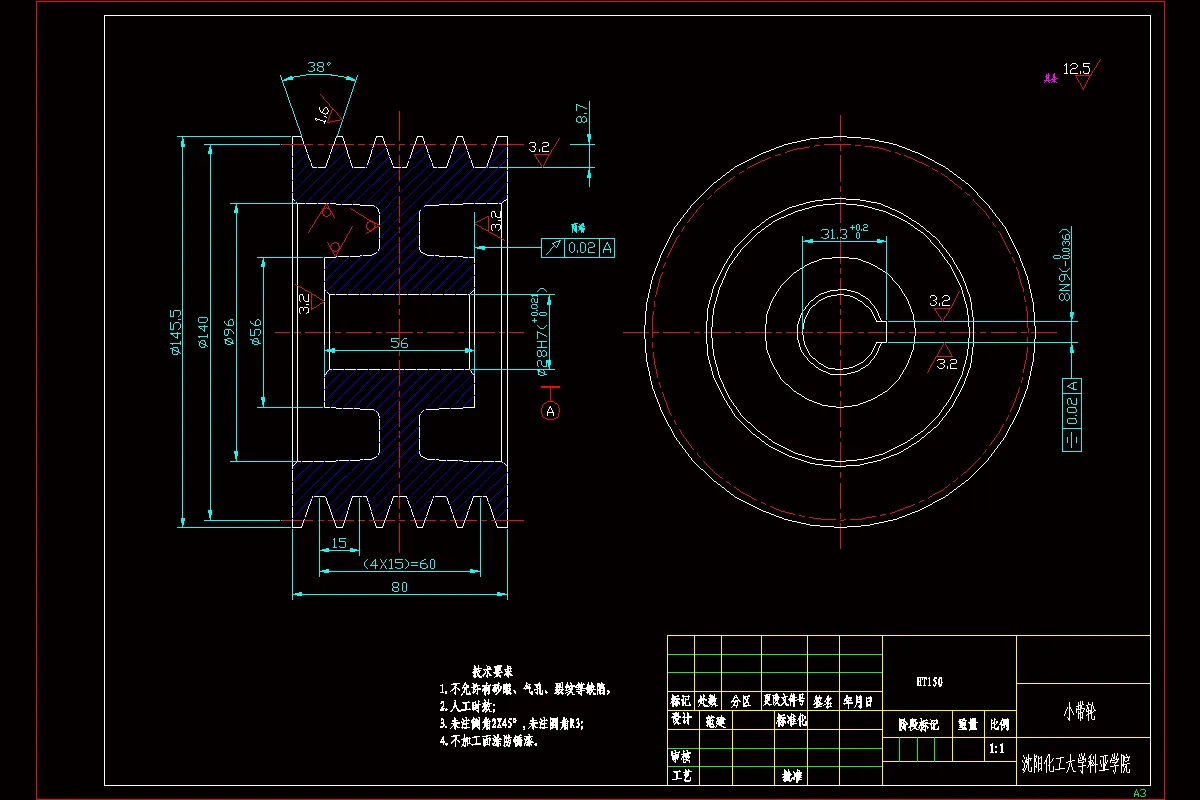Click the 工艺 row label

(681, 774)
